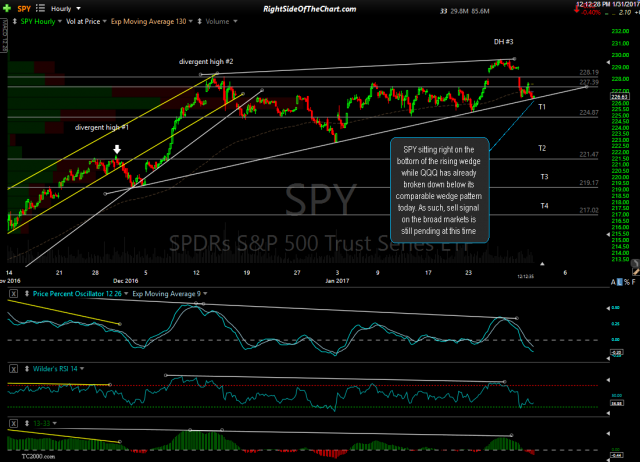Click left arrow at price axis top near 229.00

click(x=608, y=62)
